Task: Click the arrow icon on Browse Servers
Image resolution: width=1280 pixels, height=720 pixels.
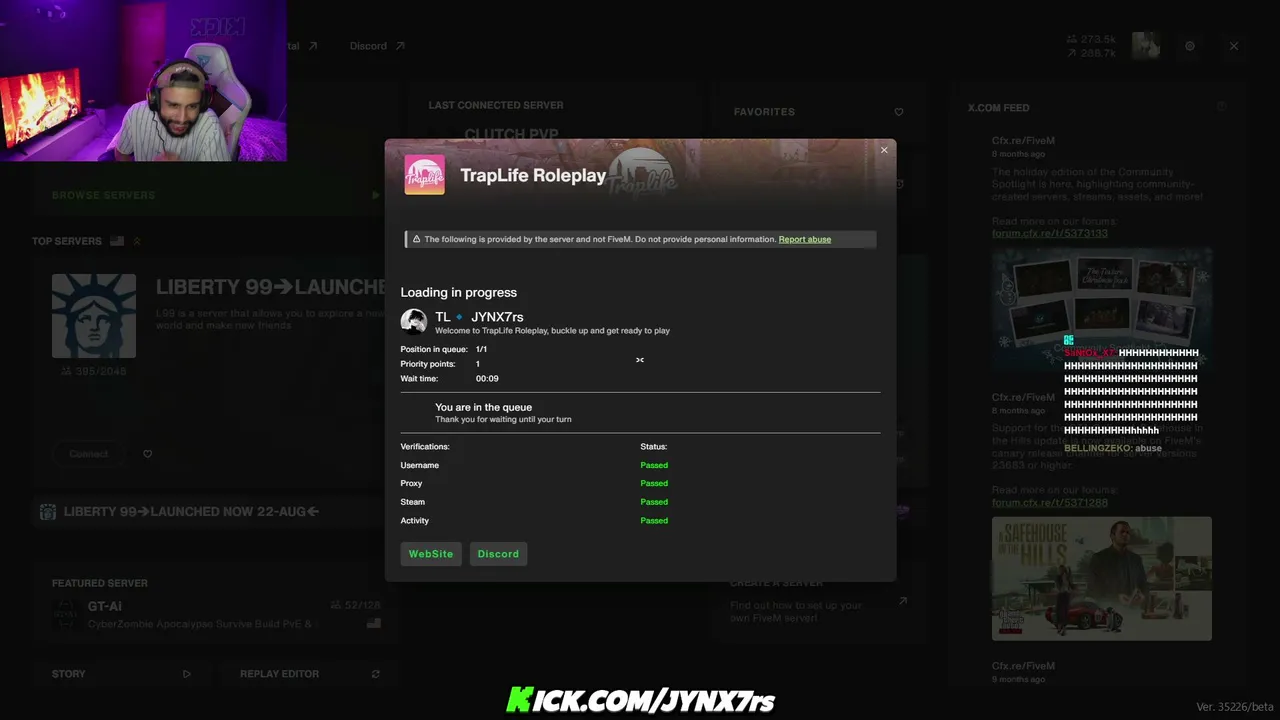Action: (376, 195)
